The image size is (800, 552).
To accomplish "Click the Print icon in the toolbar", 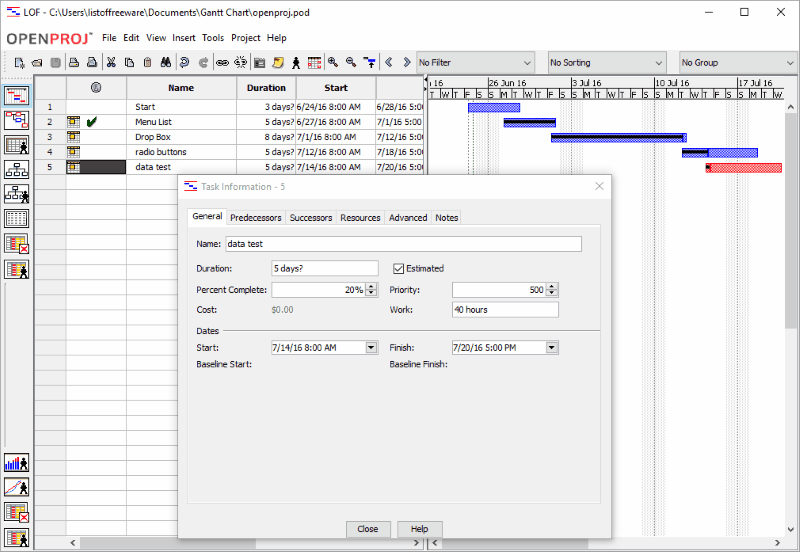I will pos(74,63).
